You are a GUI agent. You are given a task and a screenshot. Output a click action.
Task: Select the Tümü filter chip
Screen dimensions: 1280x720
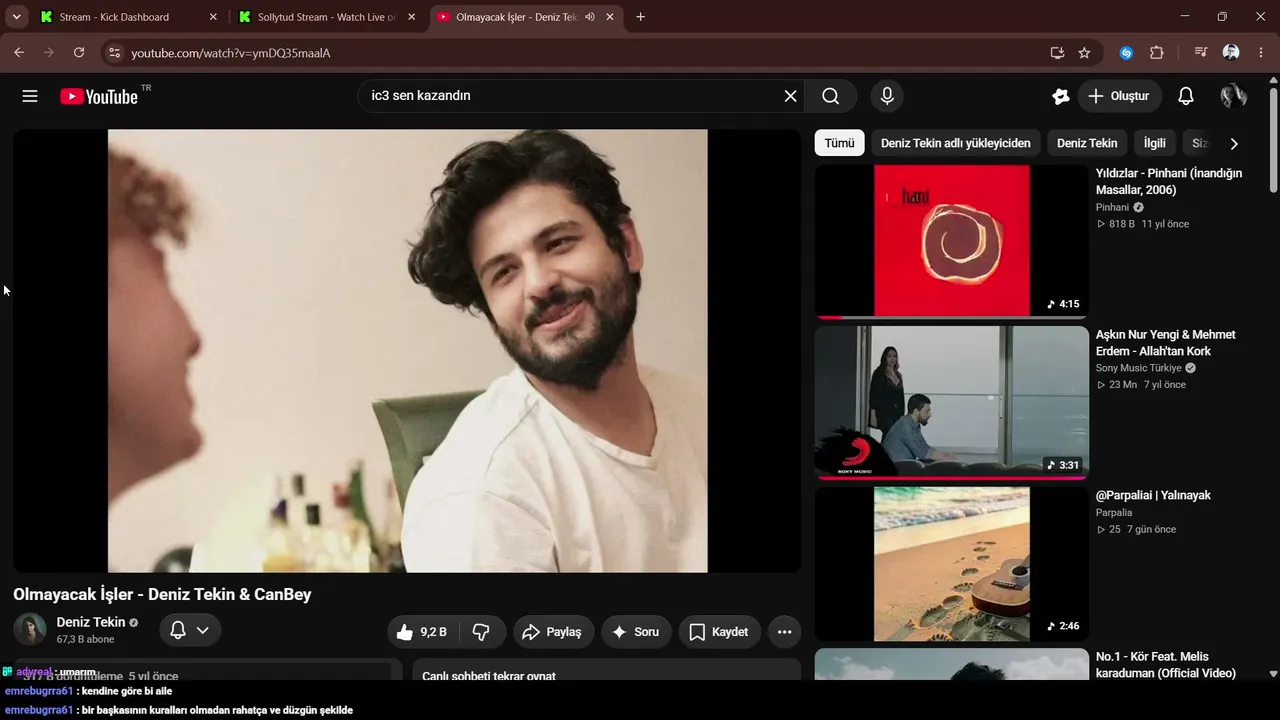click(839, 143)
